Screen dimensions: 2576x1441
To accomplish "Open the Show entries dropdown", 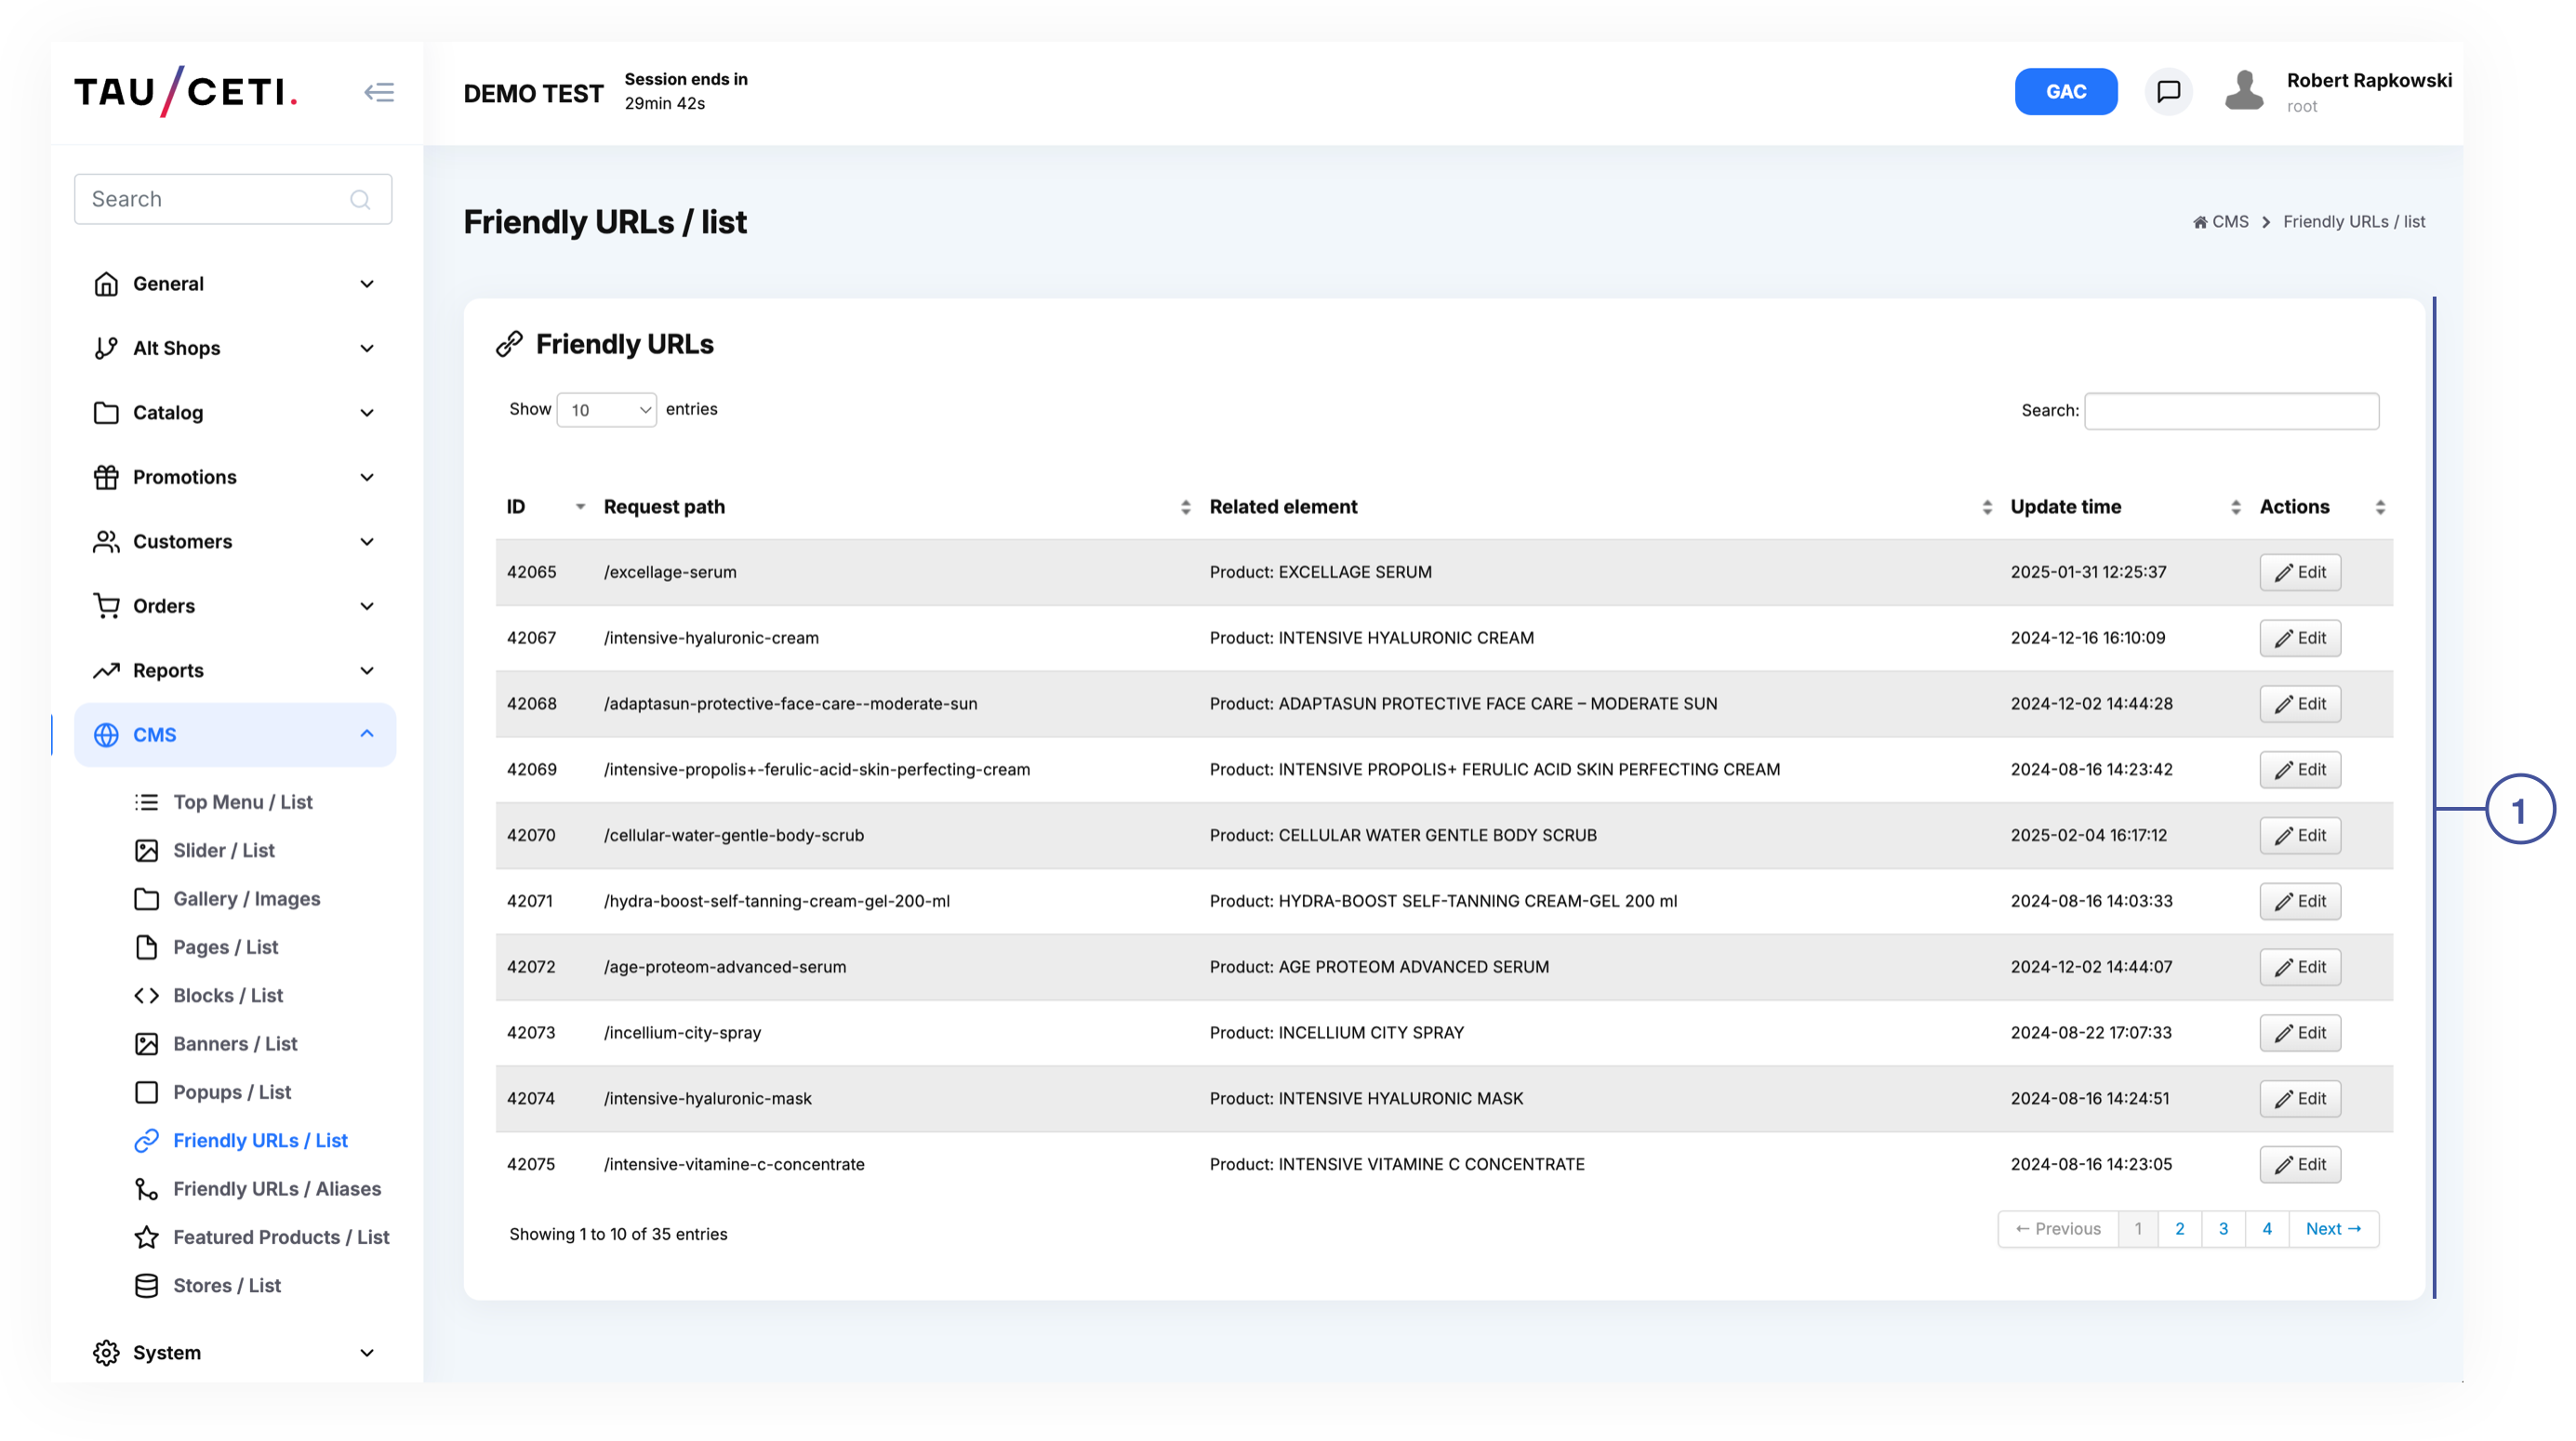I will point(607,410).
